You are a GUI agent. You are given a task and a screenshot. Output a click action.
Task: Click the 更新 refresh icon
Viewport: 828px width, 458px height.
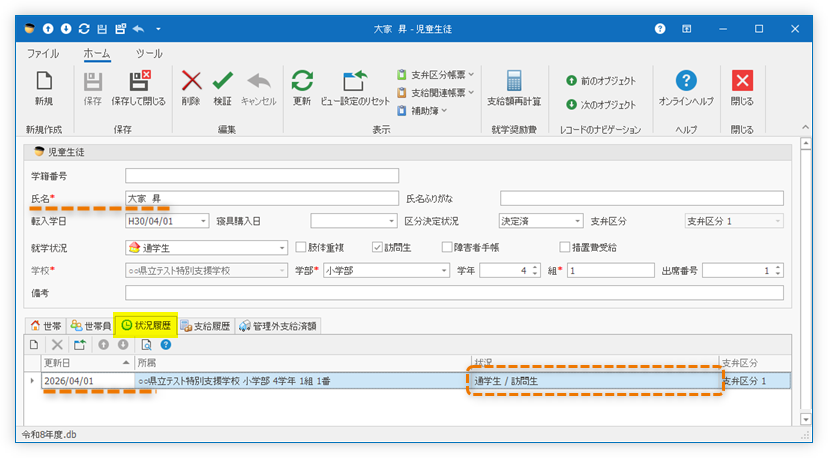click(x=302, y=81)
